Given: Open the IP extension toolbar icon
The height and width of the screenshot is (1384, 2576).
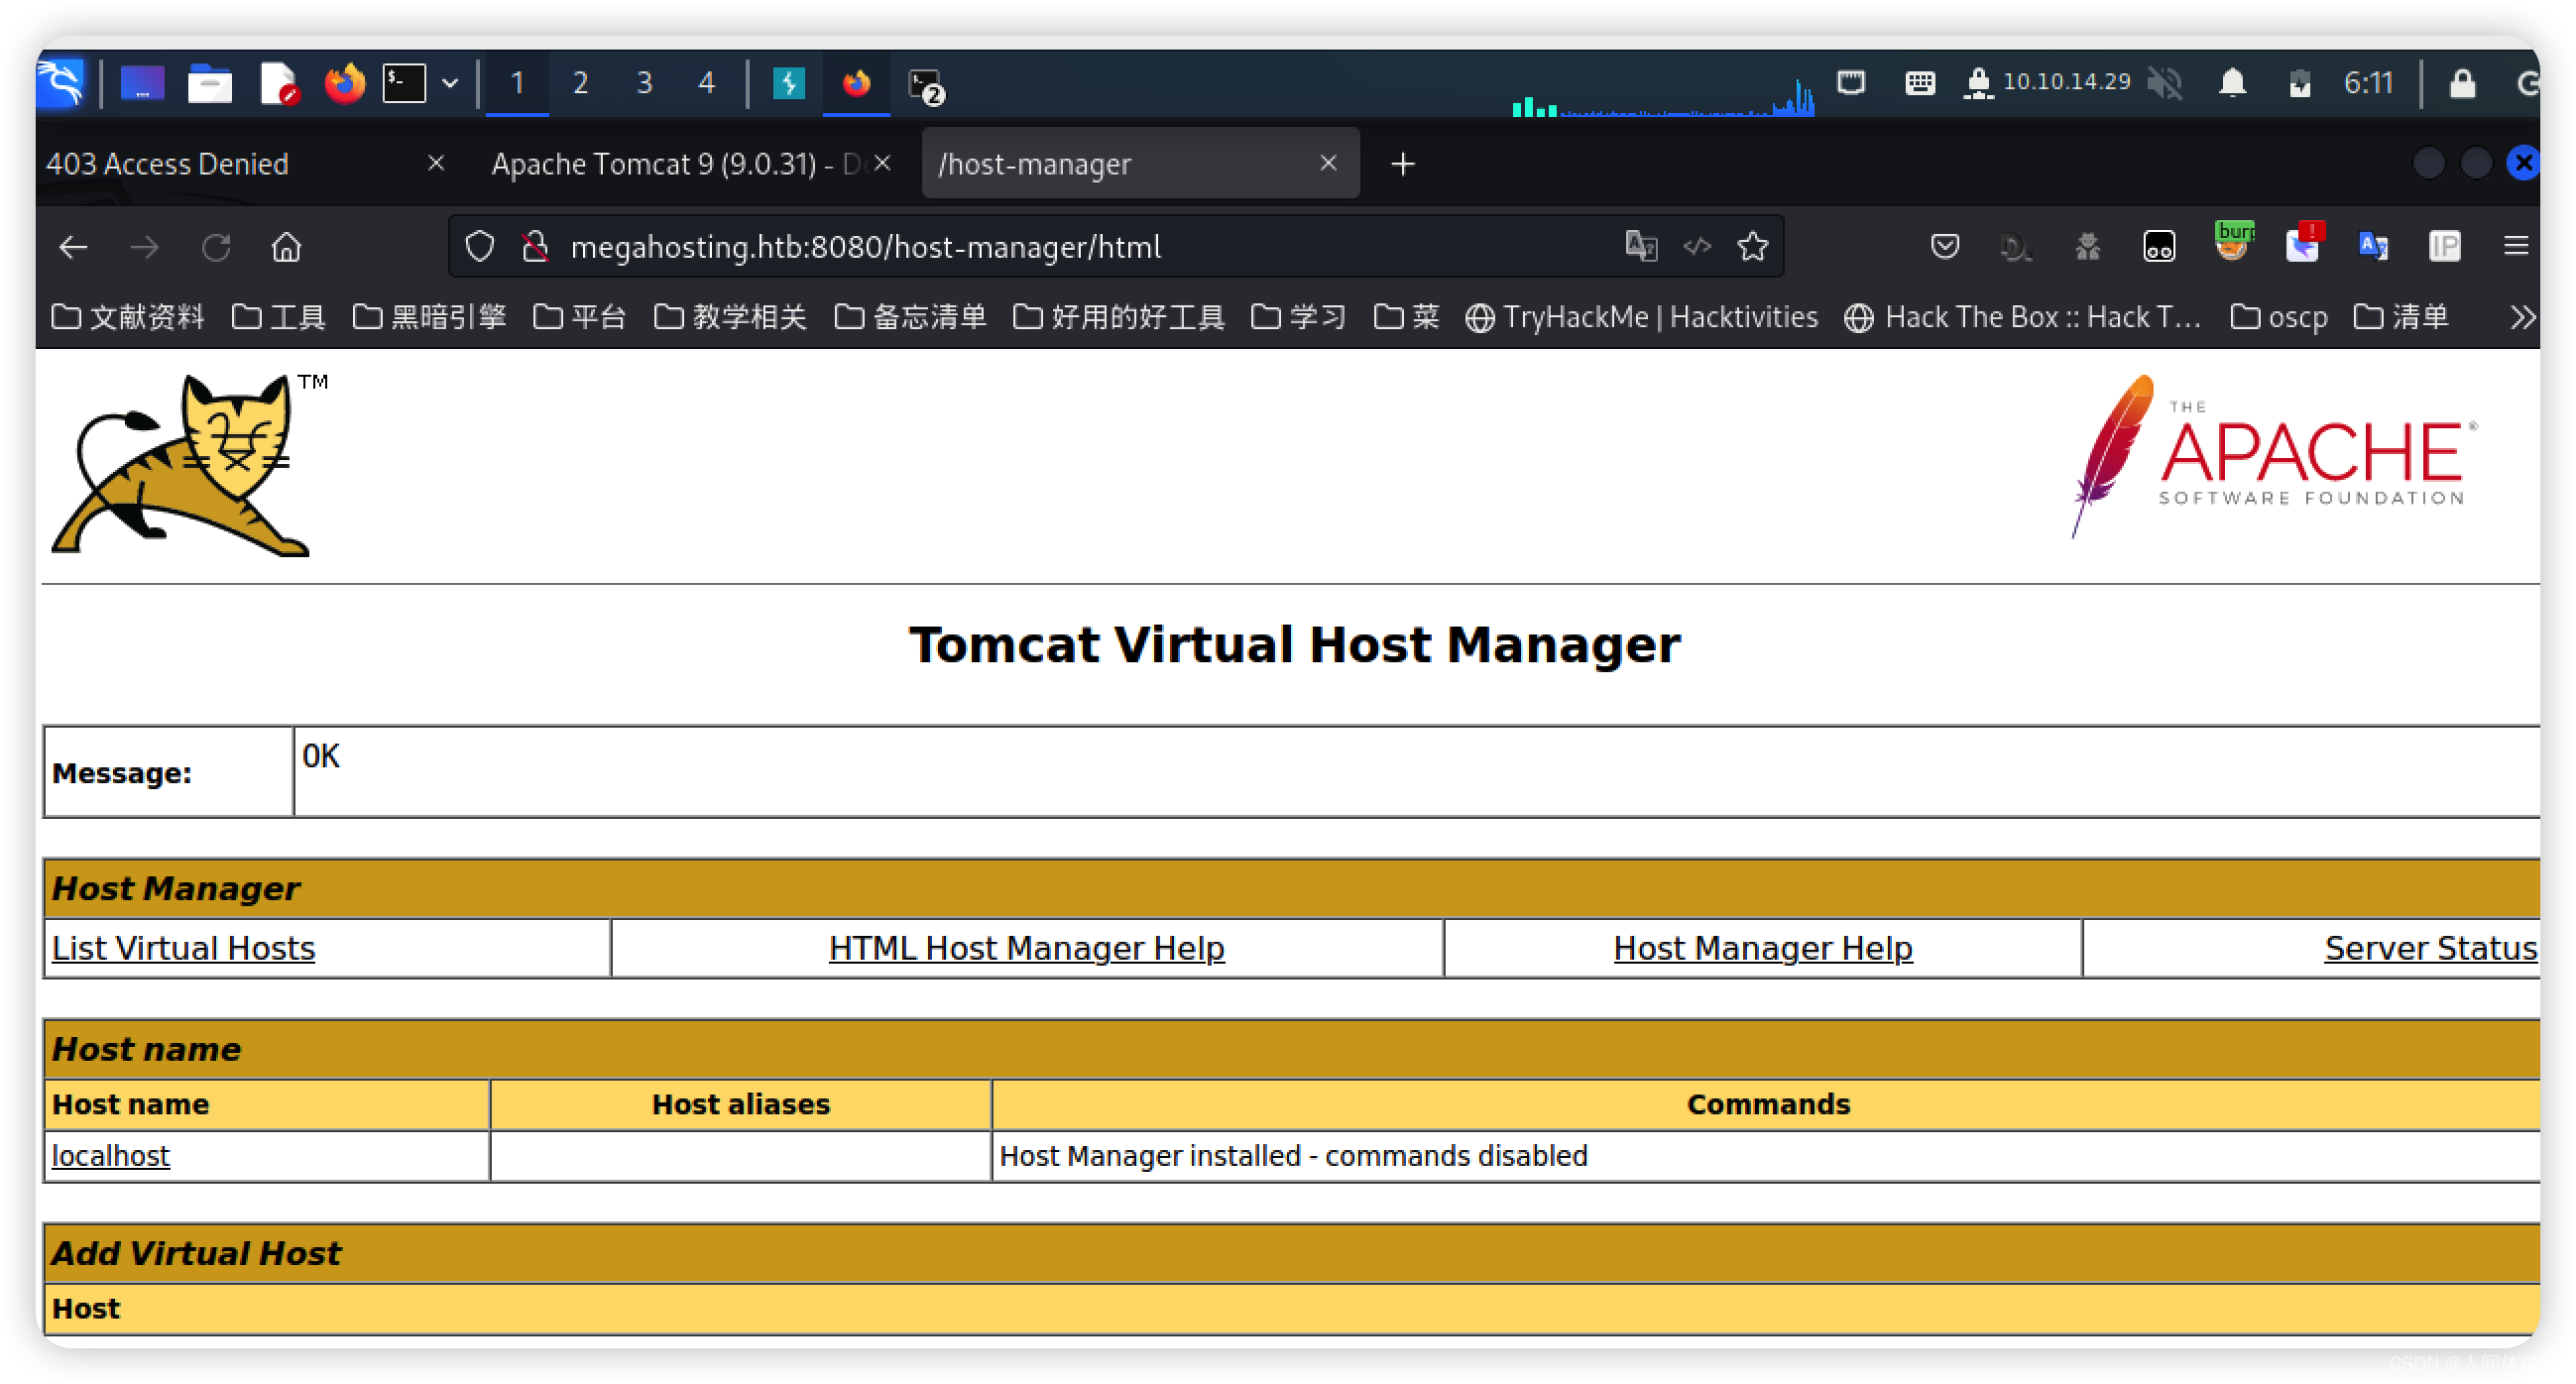Looking at the screenshot, I should (2444, 246).
